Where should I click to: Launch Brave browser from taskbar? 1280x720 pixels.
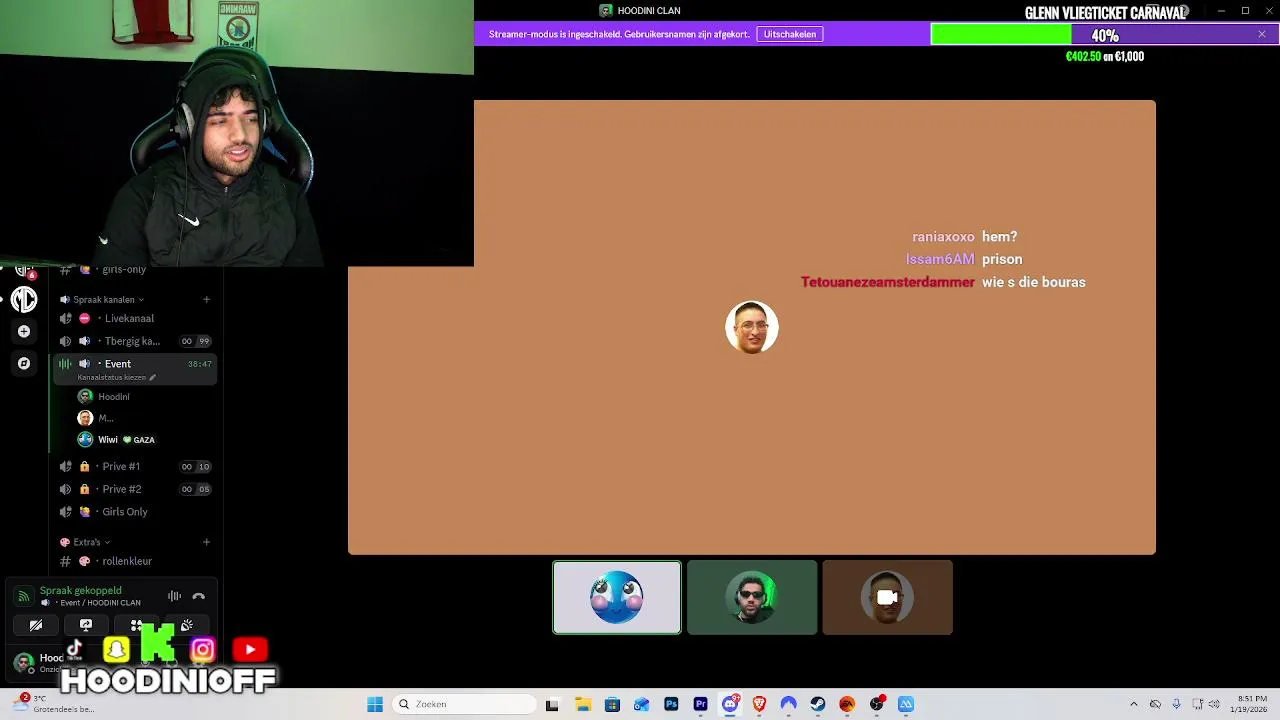pyautogui.click(x=759, y=704)
